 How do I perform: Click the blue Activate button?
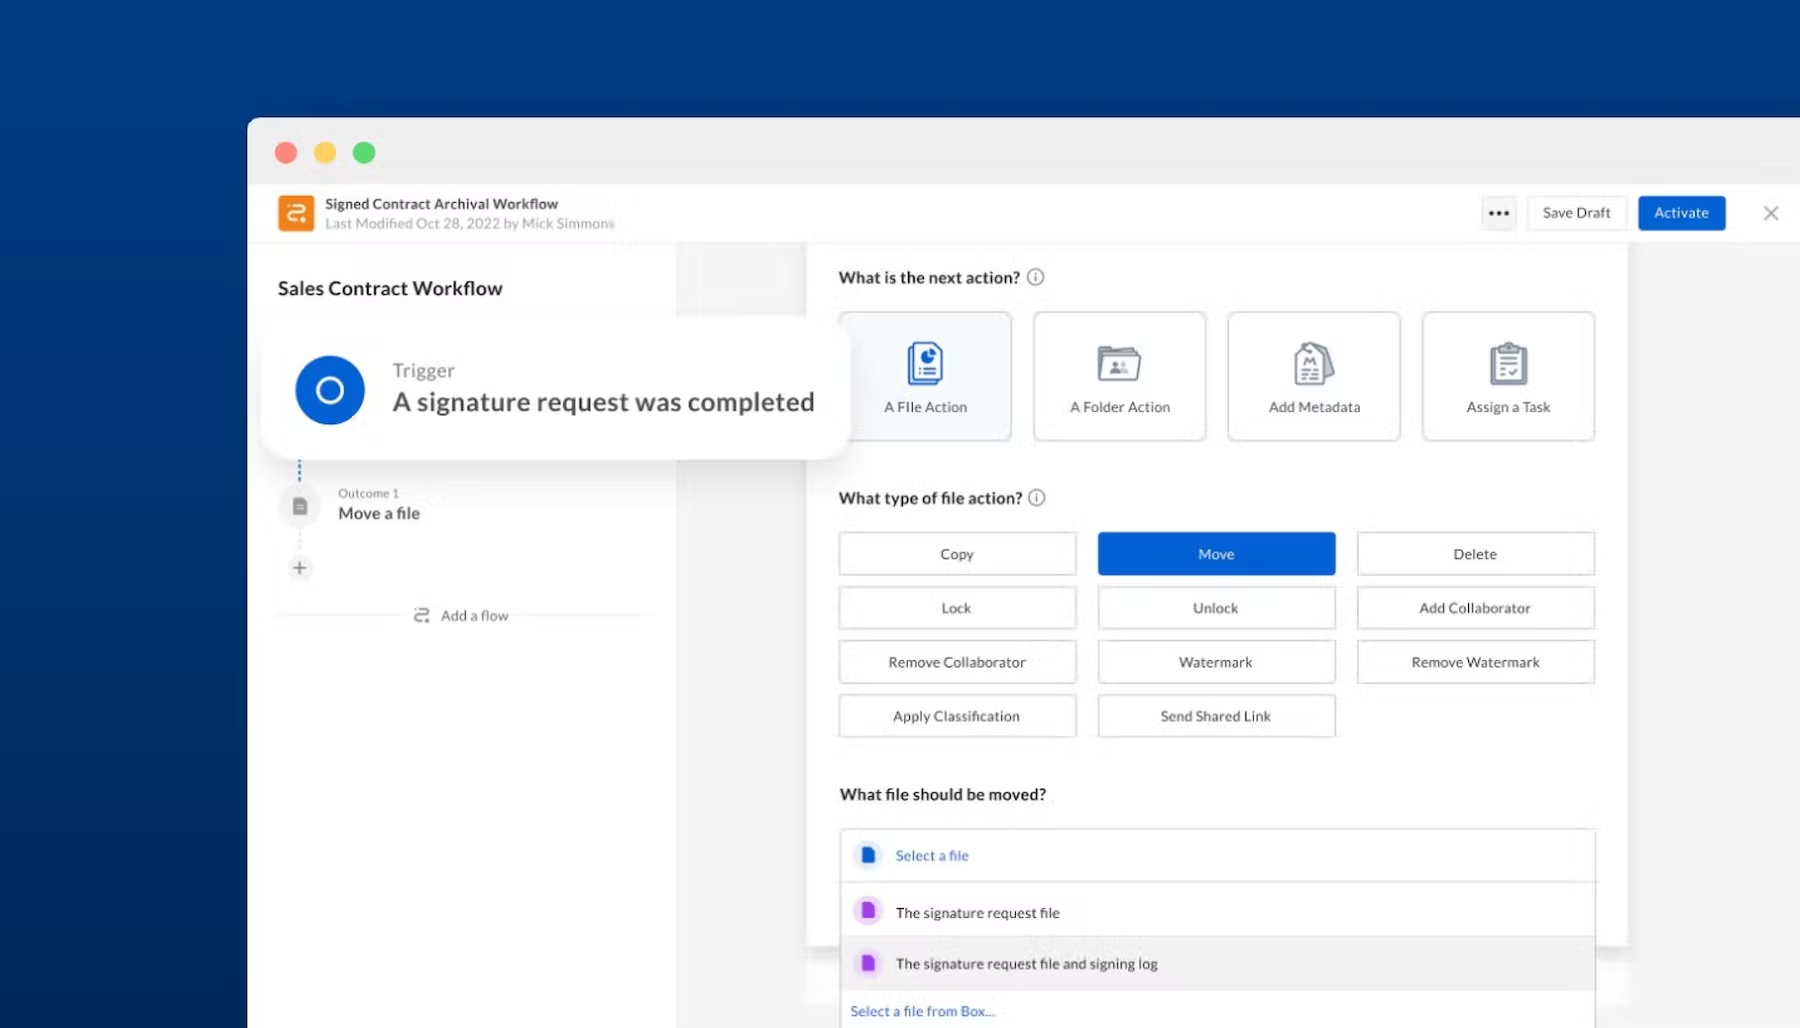tap(1681, 213)
